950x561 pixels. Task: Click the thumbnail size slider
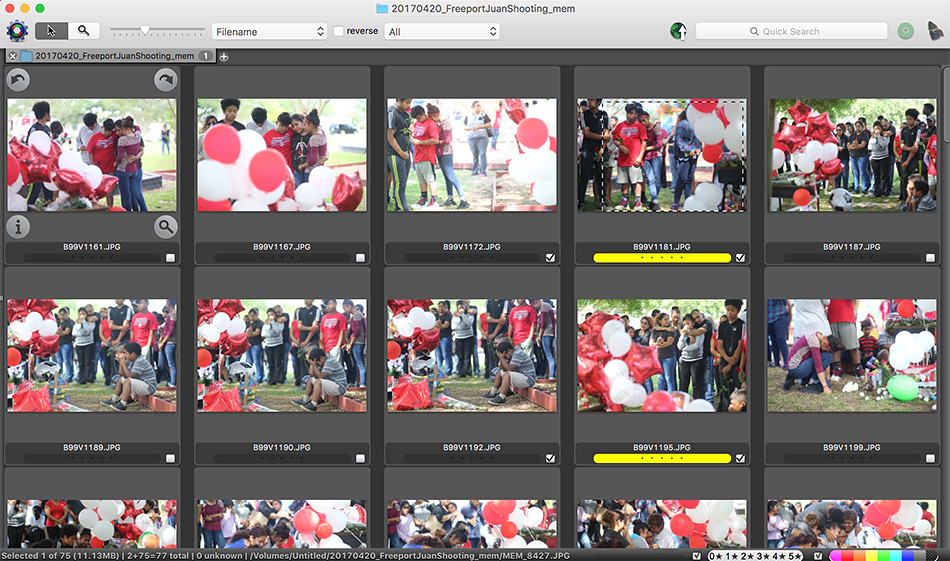[158, 30]
